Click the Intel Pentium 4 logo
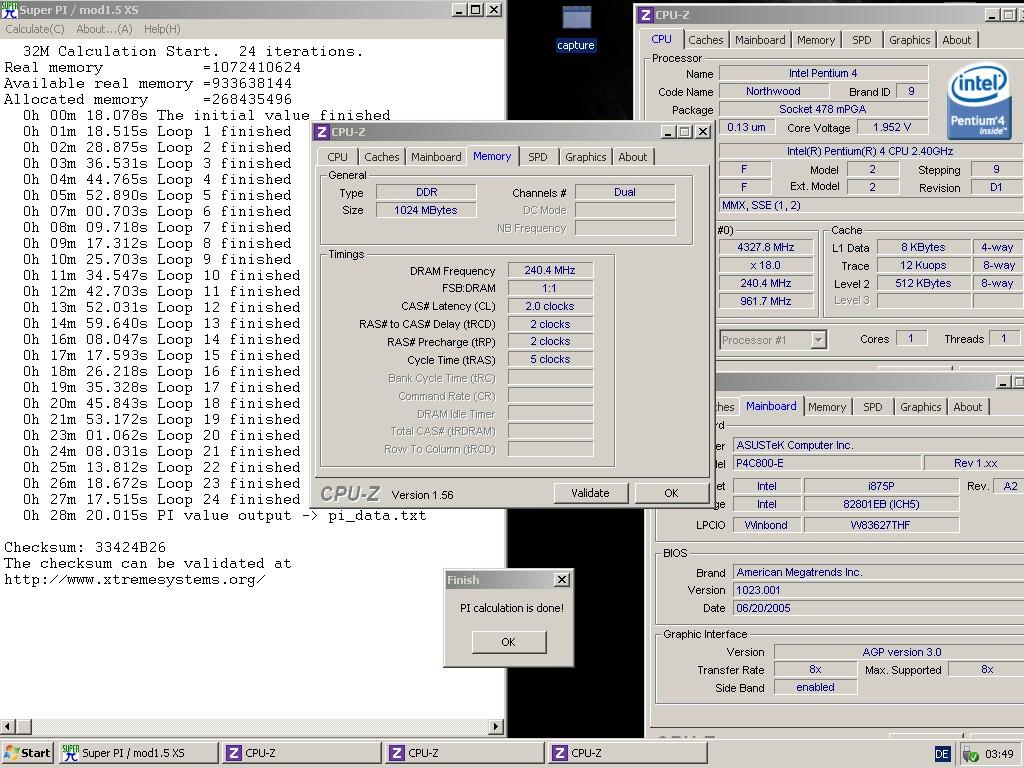 (978, 101)
